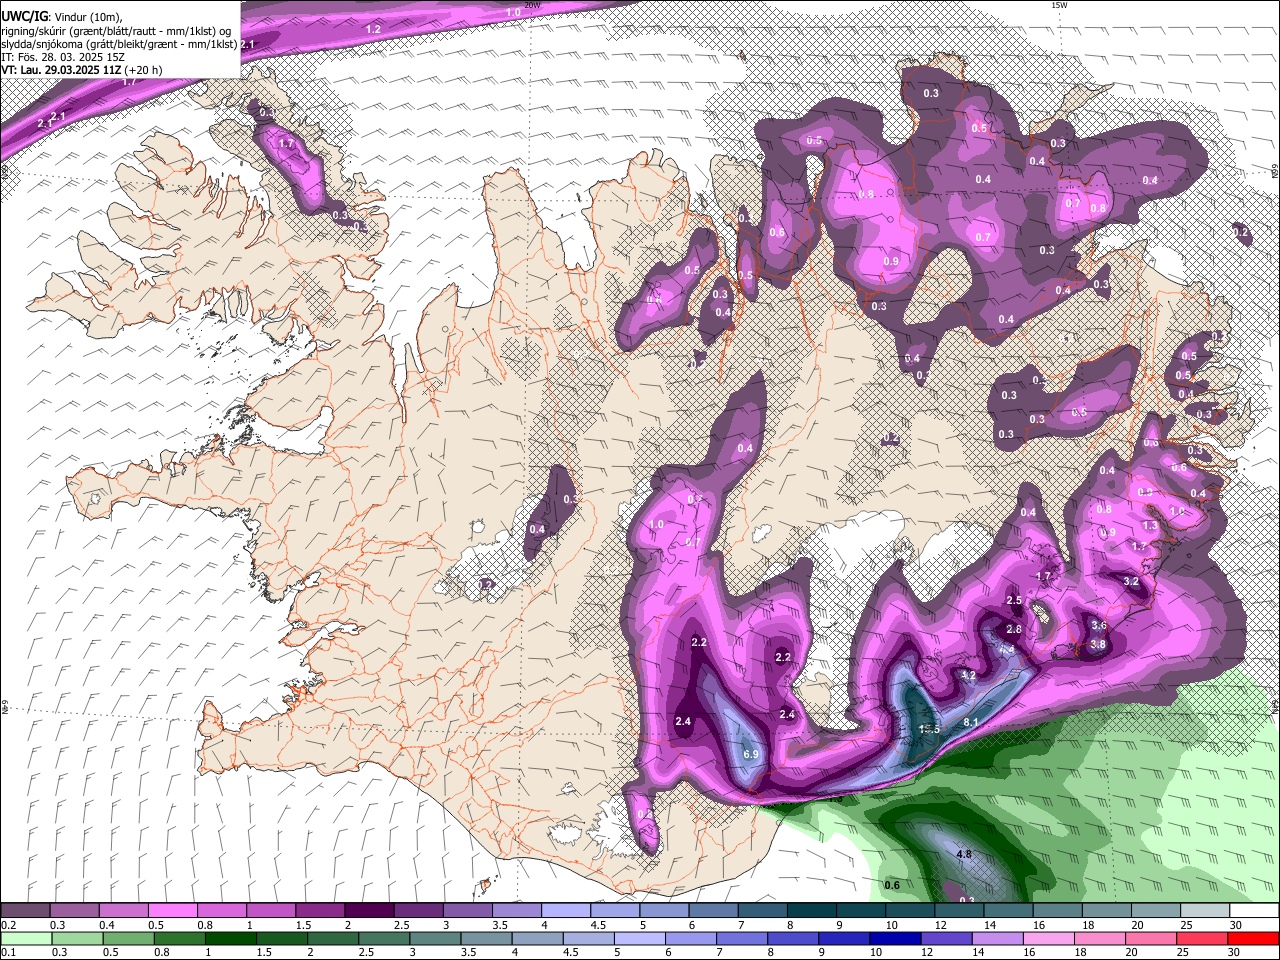Image resolution: width=1280 pixels, height=960 pixels.
Task: Select the 2.8 value label on the map
Action: click(x=1014, y=629)
